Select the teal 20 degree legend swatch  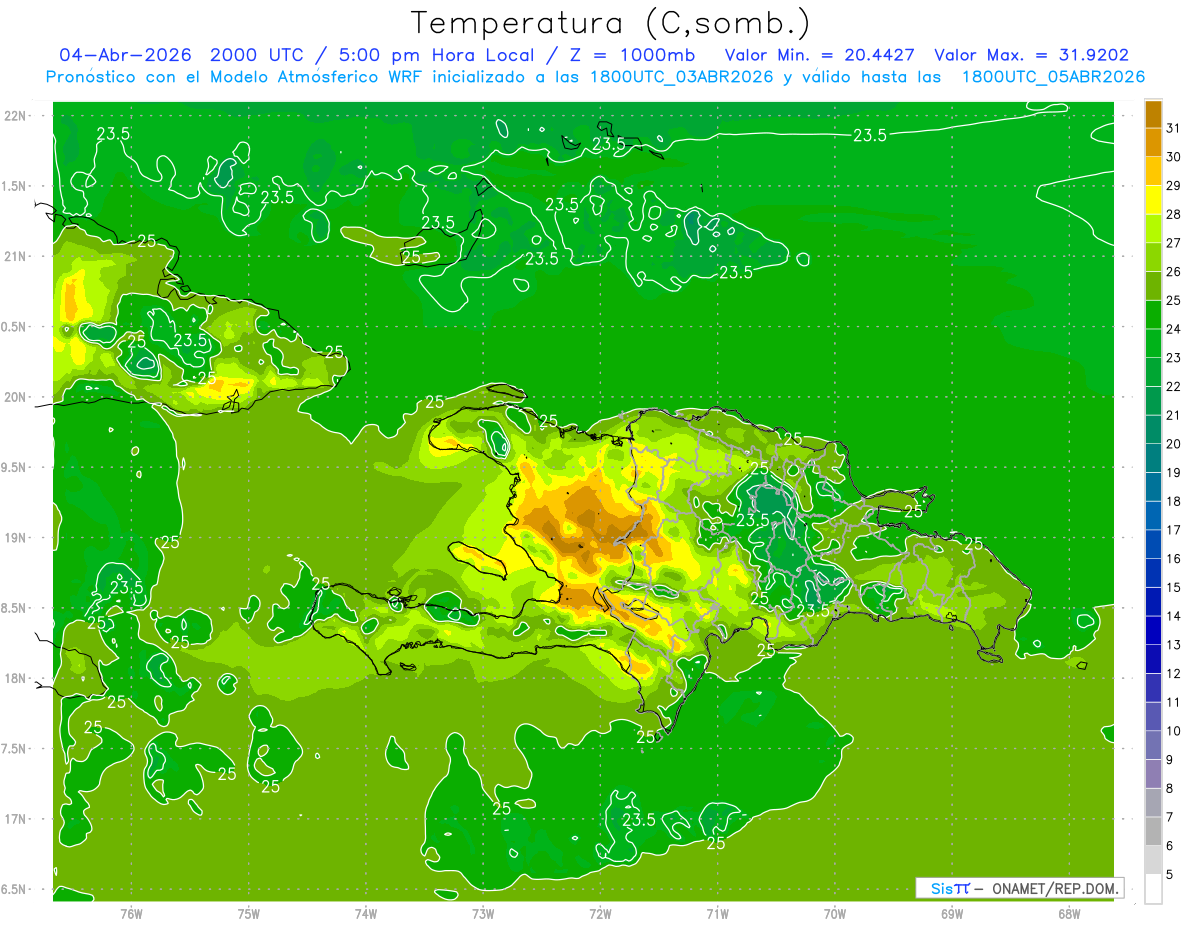[x=1153, y=430]
